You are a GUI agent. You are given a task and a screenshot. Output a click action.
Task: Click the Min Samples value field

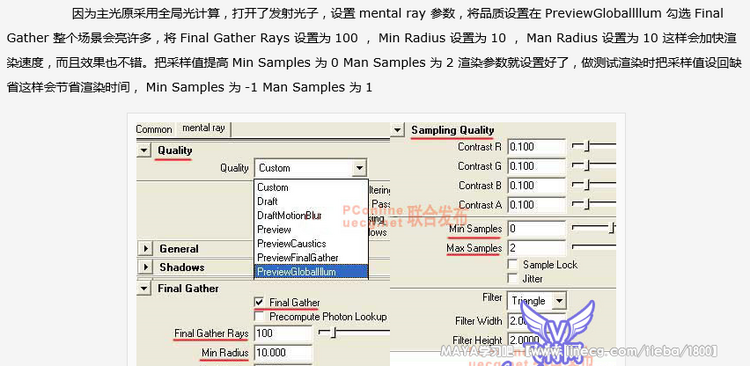point(537,229)
